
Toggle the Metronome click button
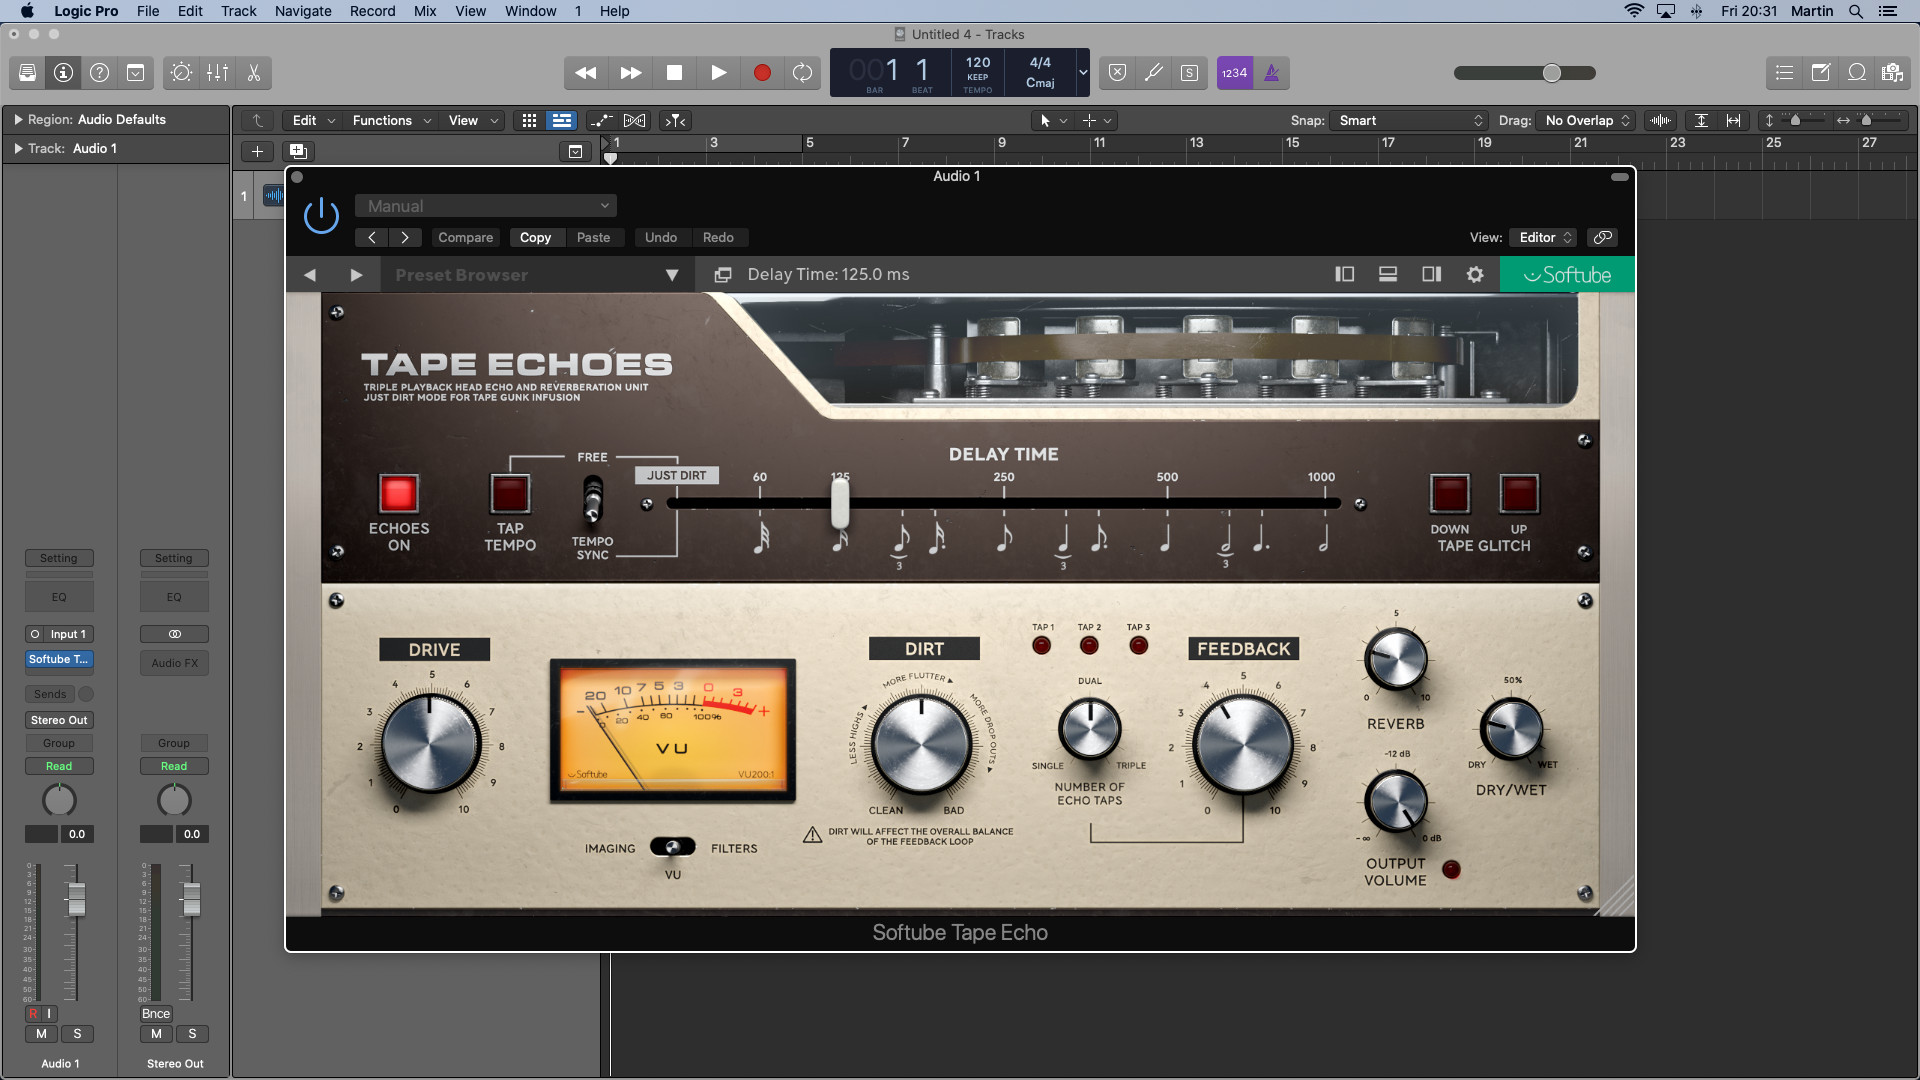click(x=1272, y=73)
